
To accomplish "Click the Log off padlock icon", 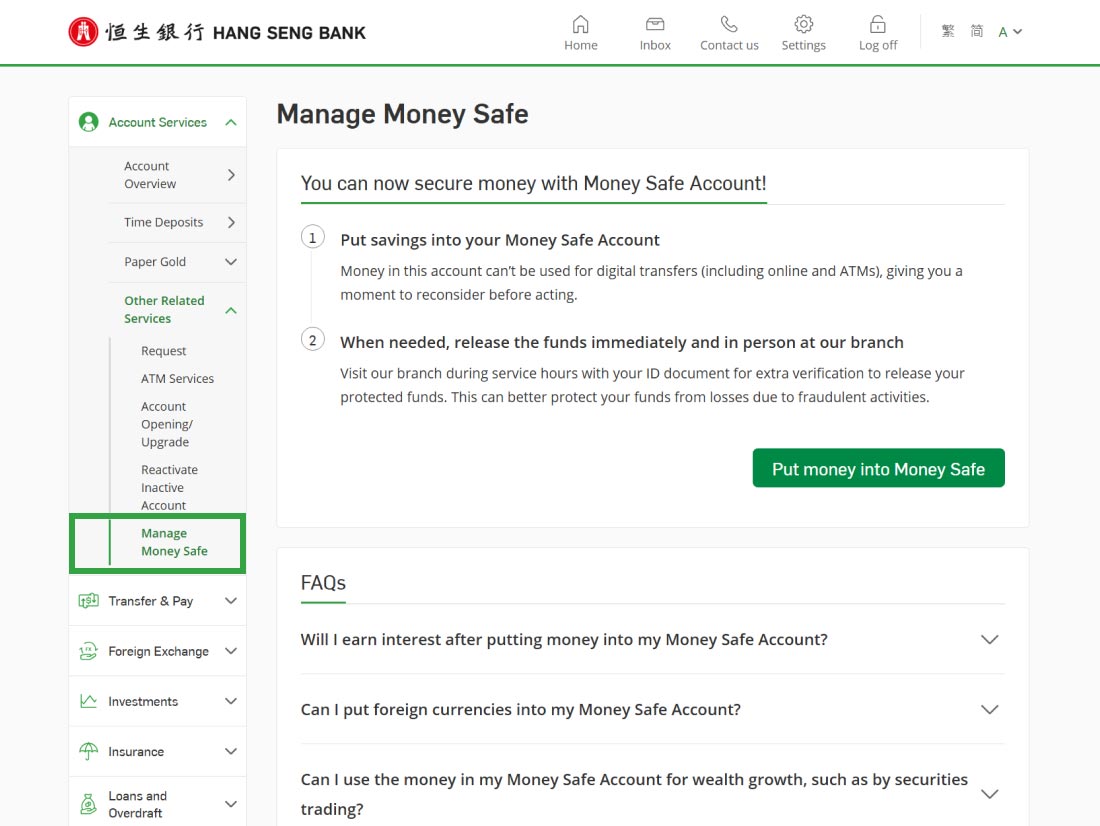I will (877, 24).
